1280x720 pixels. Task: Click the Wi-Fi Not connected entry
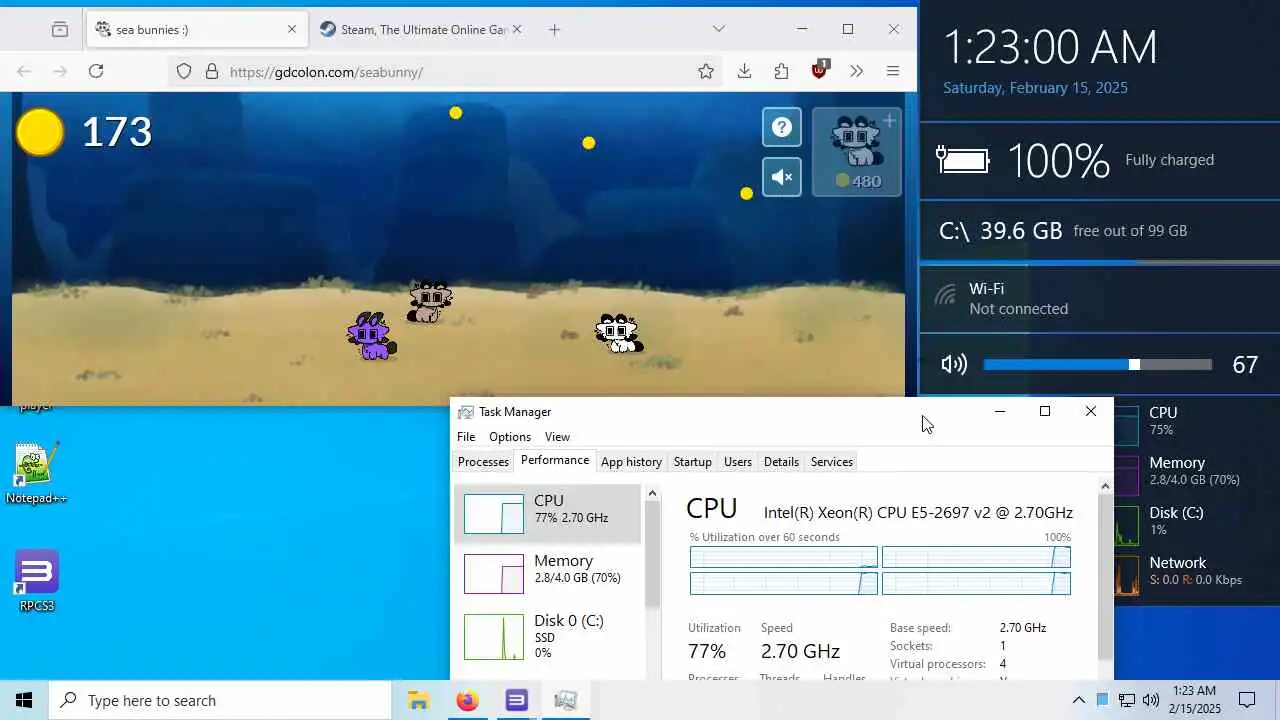1100,298
